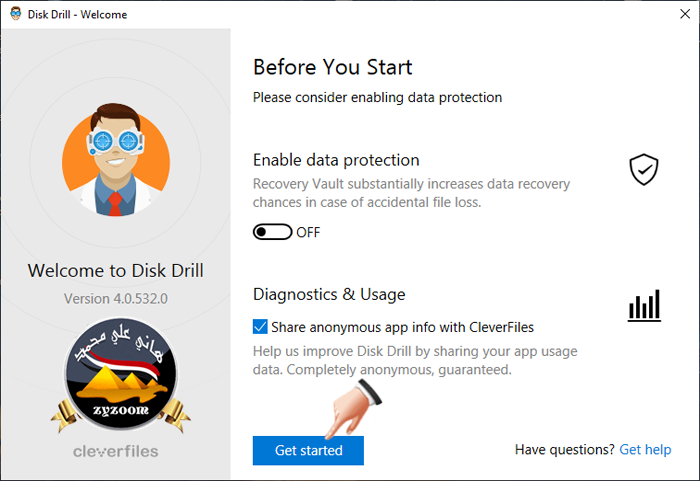Click Share anonymous app info with CleverFiles label
The width and height of the screenshot is (700, 481).
coord(402,327)
